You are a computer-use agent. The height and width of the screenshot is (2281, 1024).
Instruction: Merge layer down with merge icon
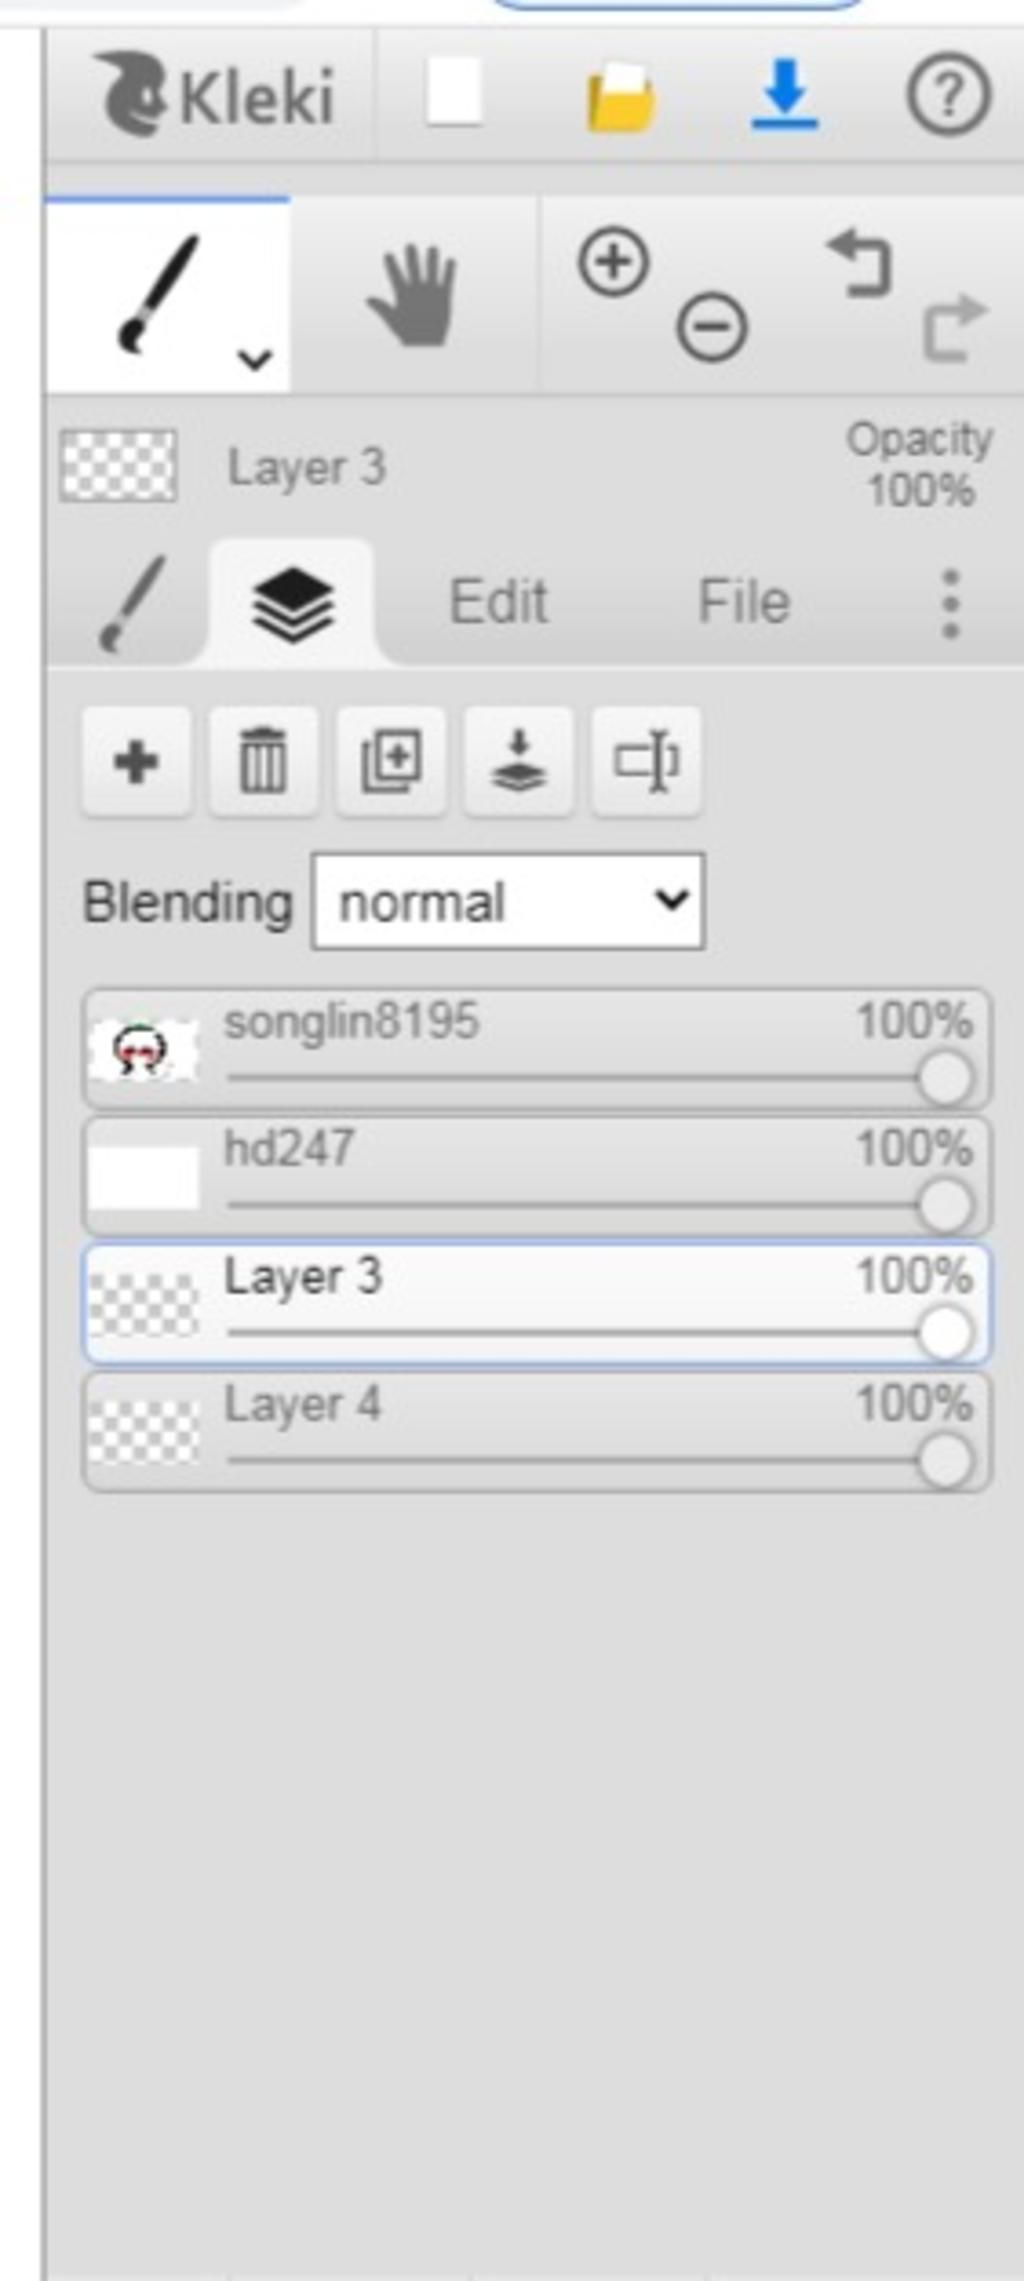pos(519,762)
